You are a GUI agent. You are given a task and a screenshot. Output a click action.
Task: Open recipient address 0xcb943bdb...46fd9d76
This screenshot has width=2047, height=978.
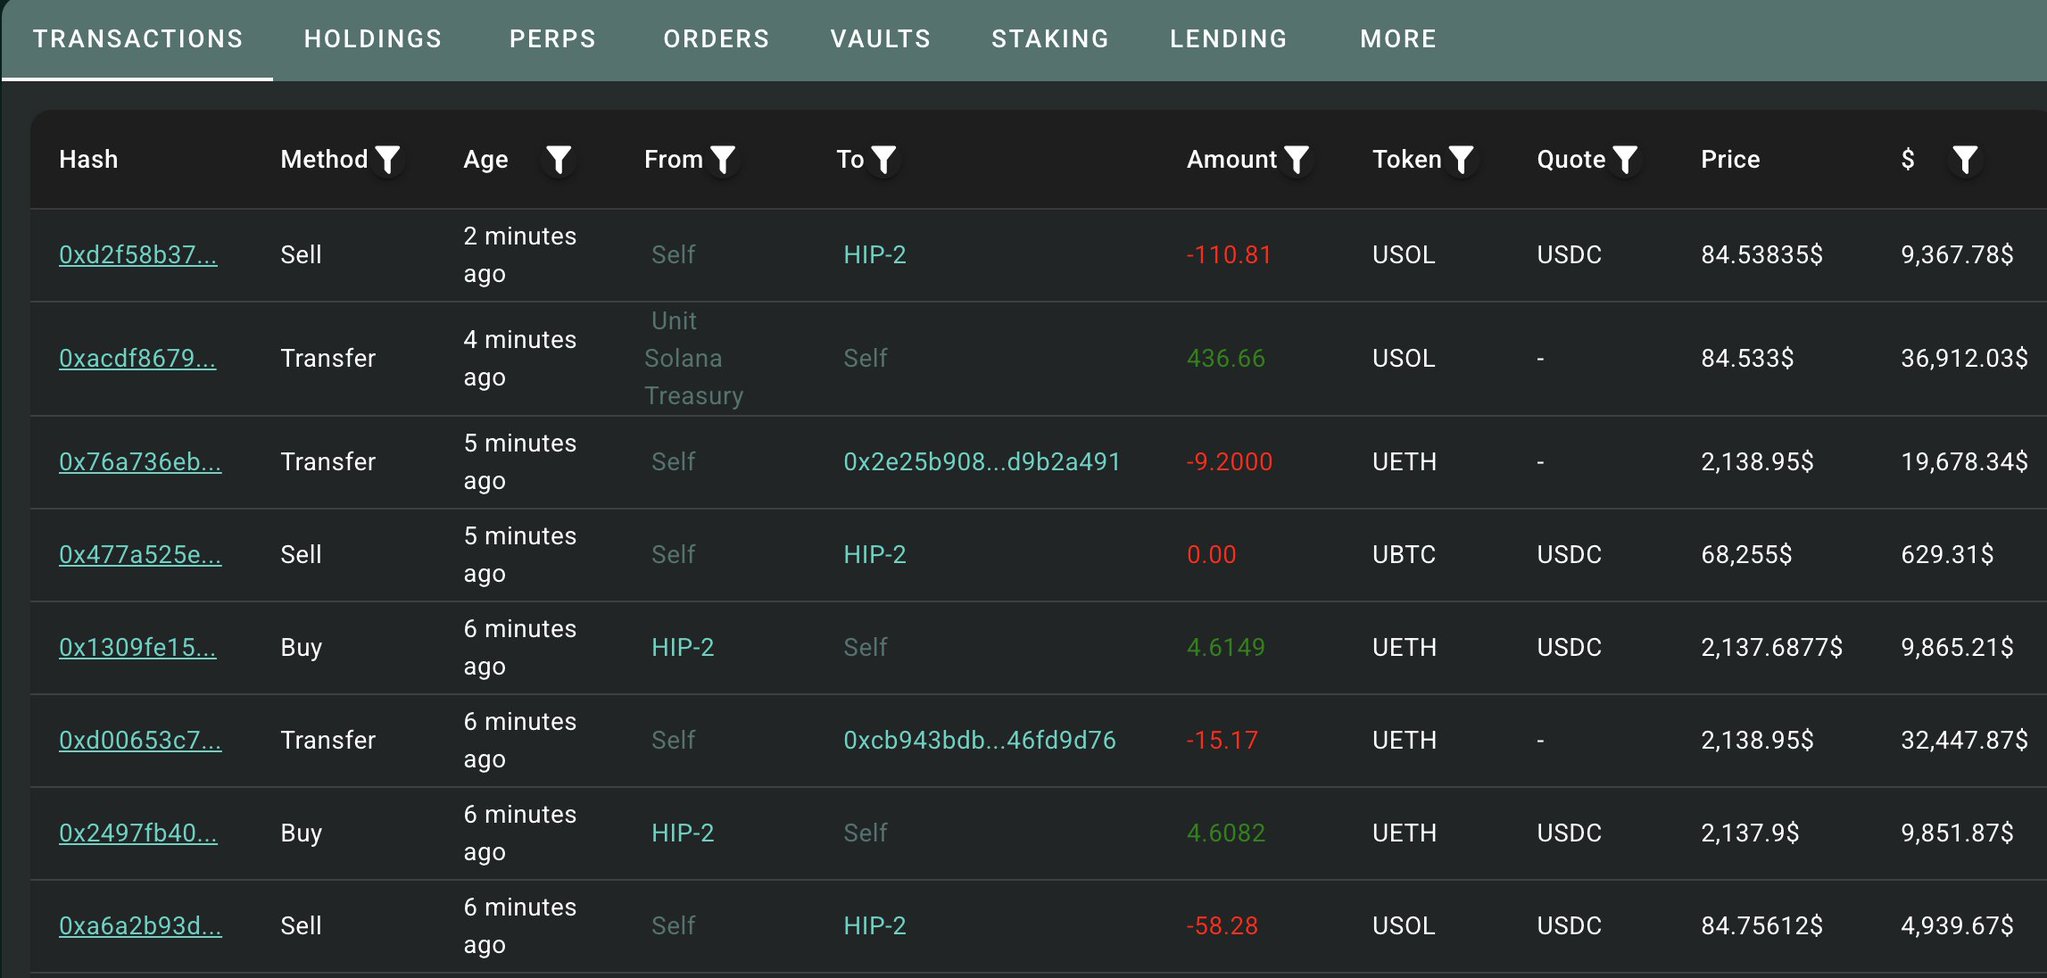pyautogui.click(x=979, y=740)
